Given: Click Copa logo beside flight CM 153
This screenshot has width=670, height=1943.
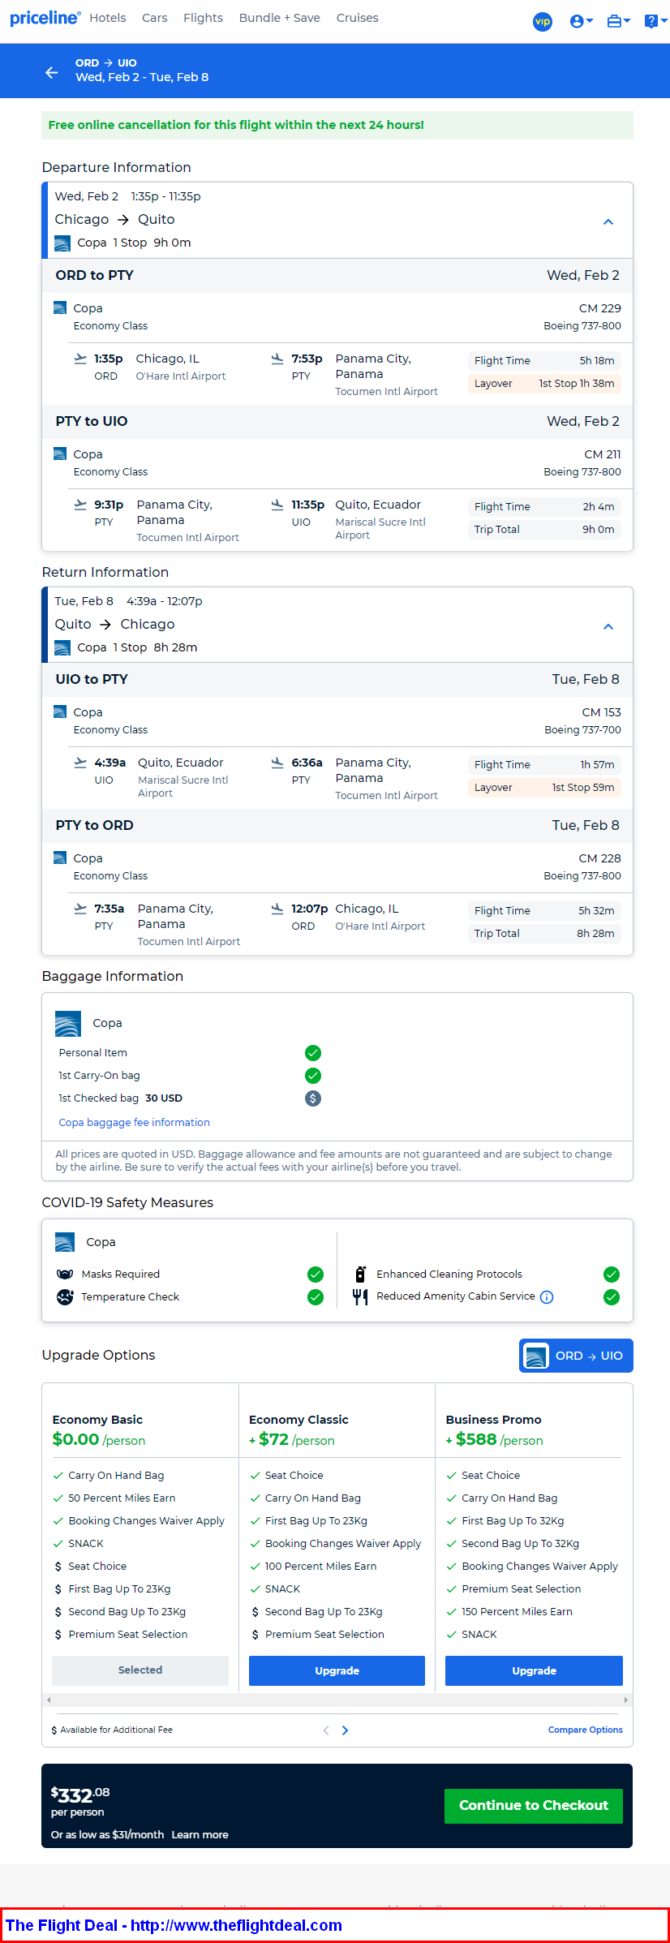Looking at the screenshot, I should pyautogui.click(x=60, y=712).
